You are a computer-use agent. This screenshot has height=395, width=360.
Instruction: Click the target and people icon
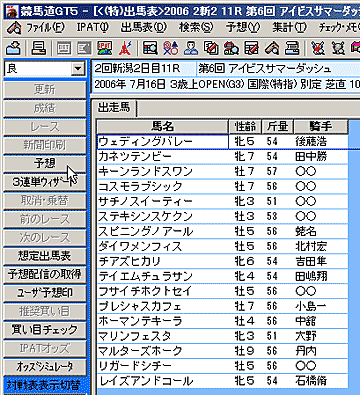point(171,48)
